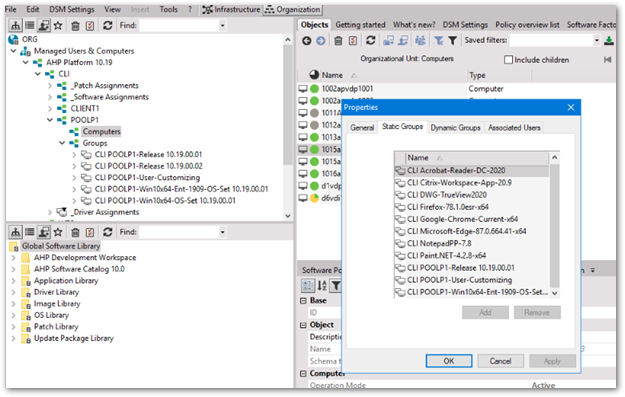The width and height of the screenshot is (625, 397).
Task: Go forward with the Objects pane forward arrow
Action: [321, 41]
